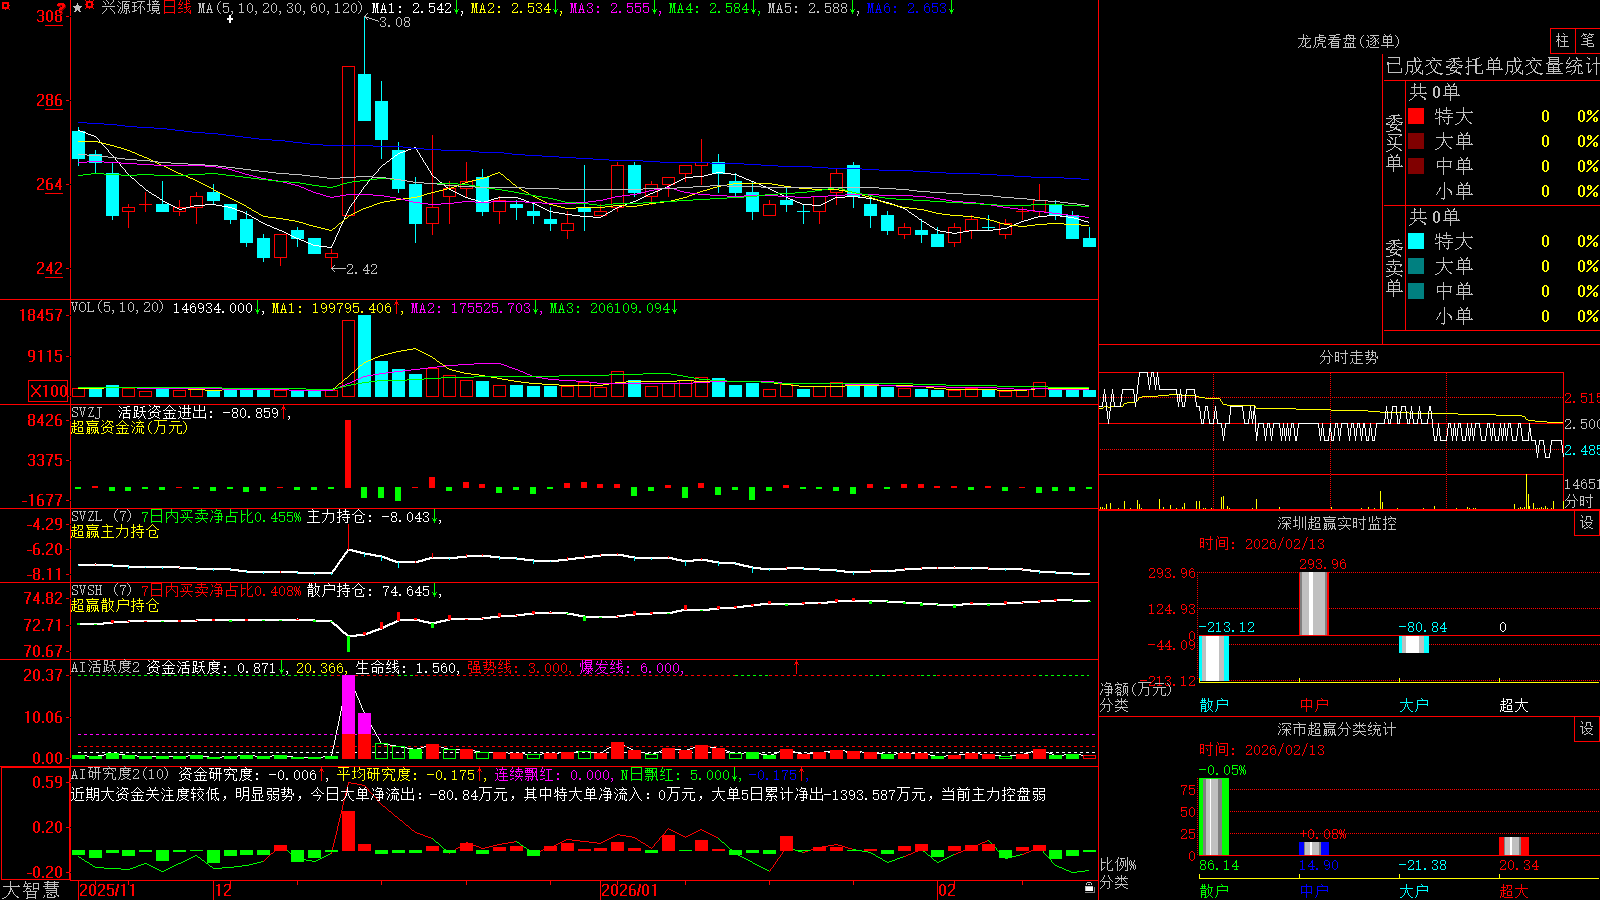
Task: Switch 龙虎看盘 to 笔 view
Action: click(1587, 40)
